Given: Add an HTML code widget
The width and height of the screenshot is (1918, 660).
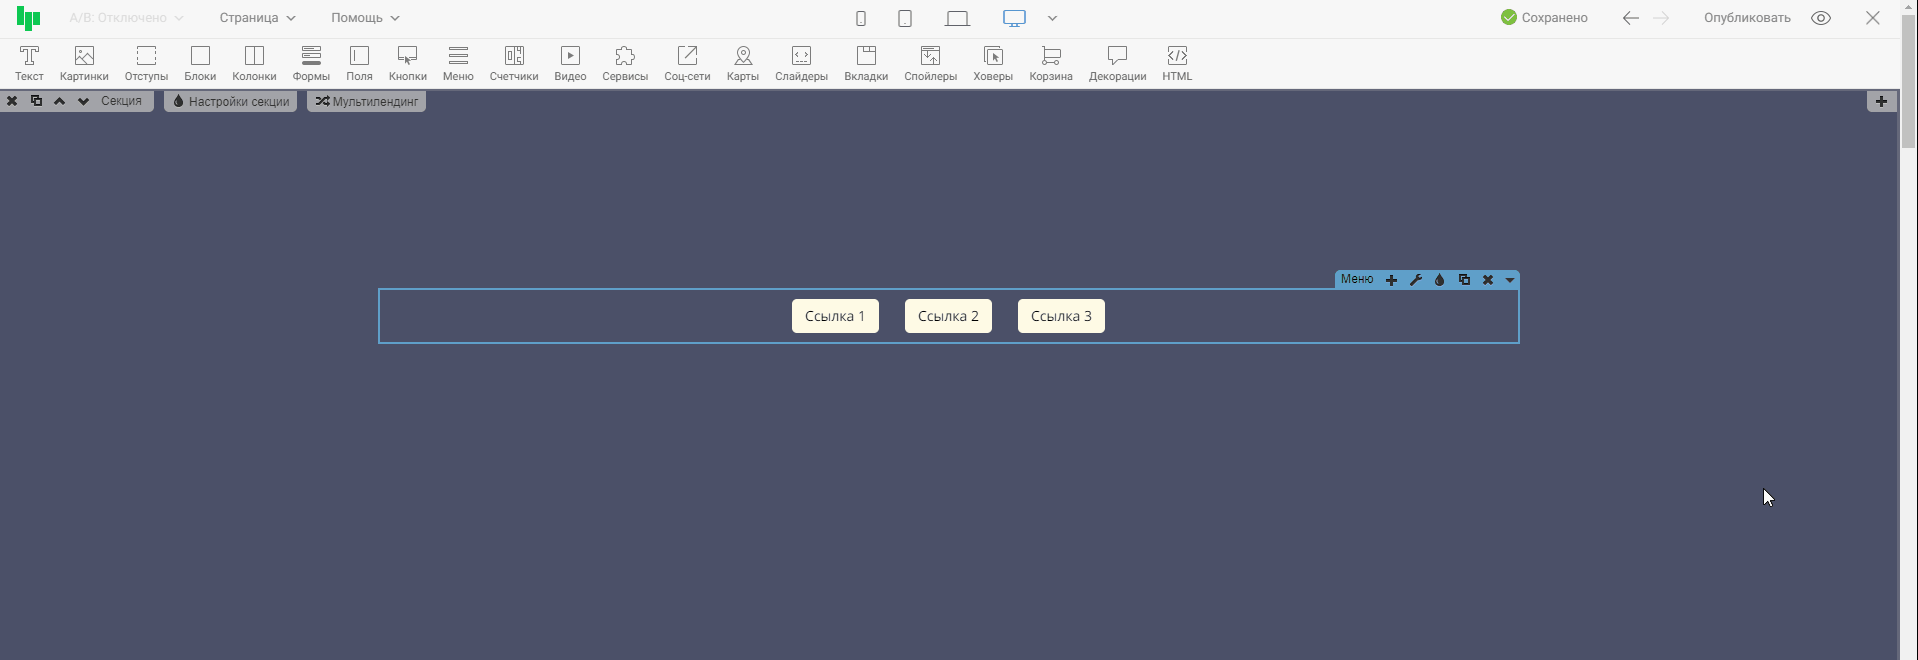Looking at the screenshot, I should point(1177,63).
